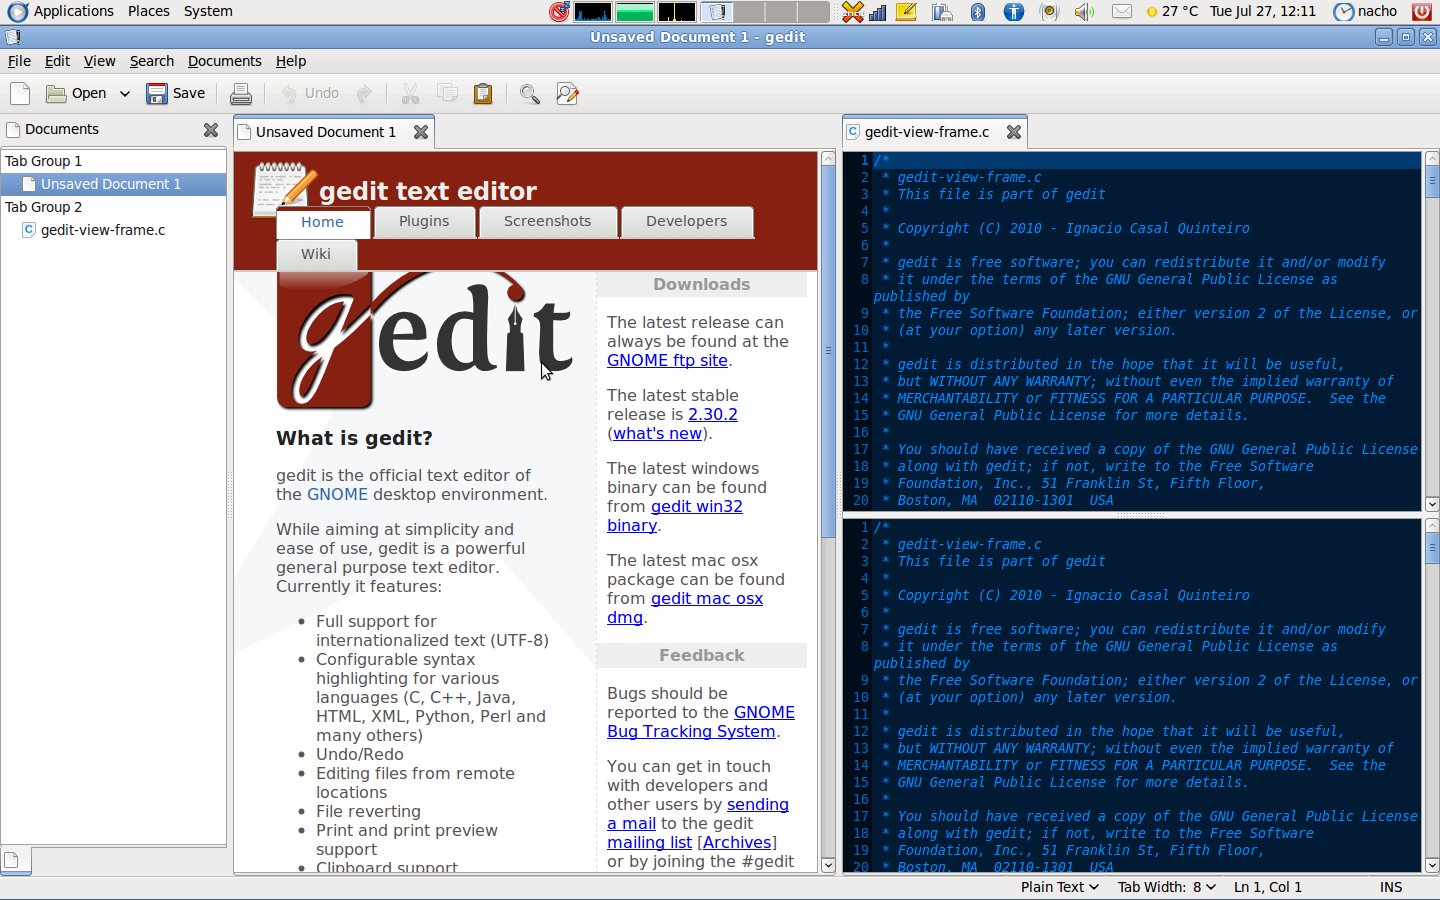Click the Copy icon in toolbar
1440x900 pixels.
[x=447, y=94]
